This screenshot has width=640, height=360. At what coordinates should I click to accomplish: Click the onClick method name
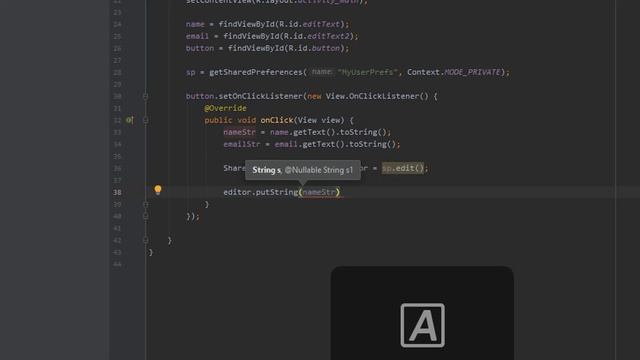click(277, 120)
